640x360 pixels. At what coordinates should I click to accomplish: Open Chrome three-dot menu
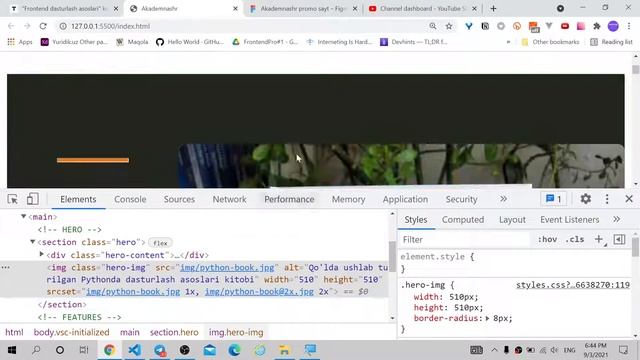(629, 26)
